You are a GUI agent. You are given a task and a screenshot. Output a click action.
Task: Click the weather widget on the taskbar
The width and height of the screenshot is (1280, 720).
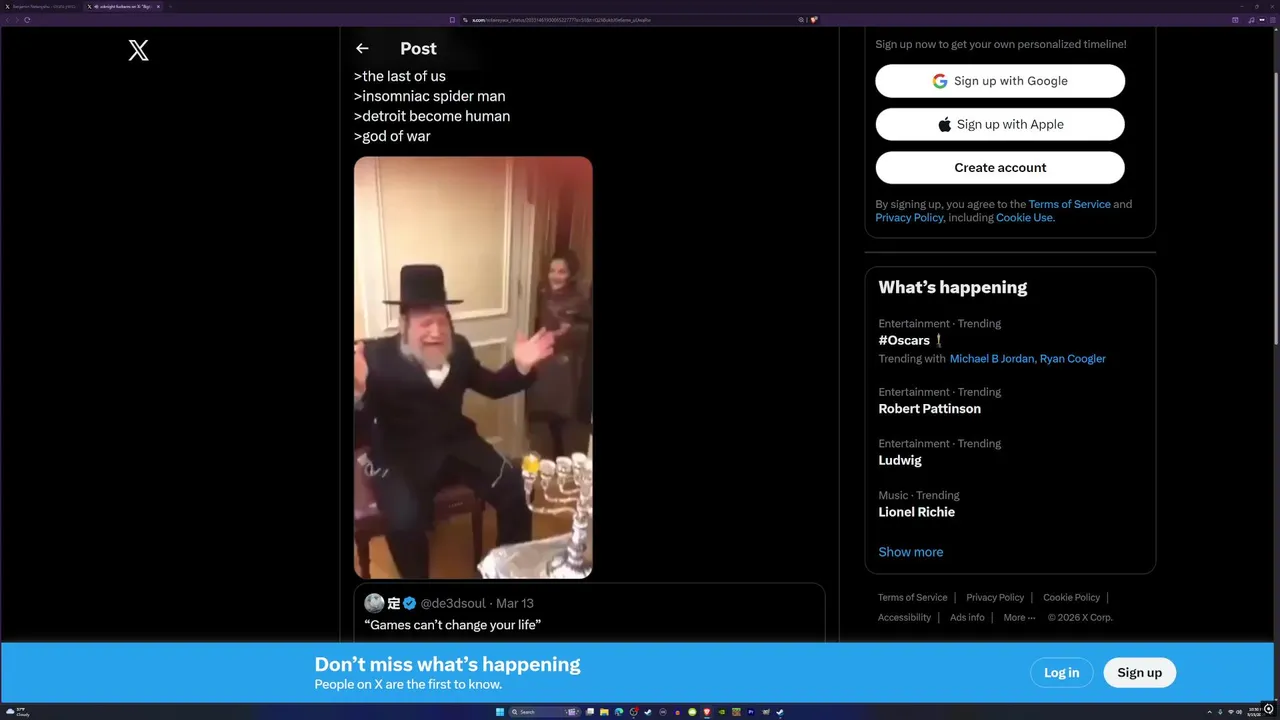(x=17, y=712)
